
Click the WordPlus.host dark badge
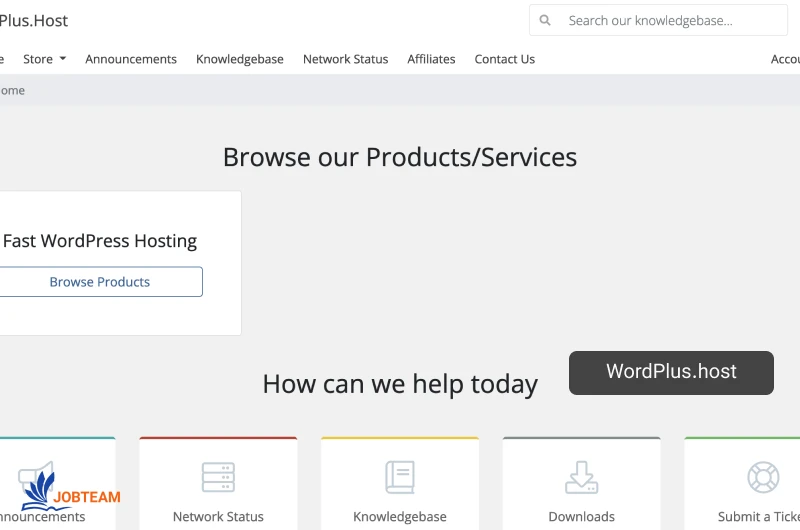[x=671, y=372]
